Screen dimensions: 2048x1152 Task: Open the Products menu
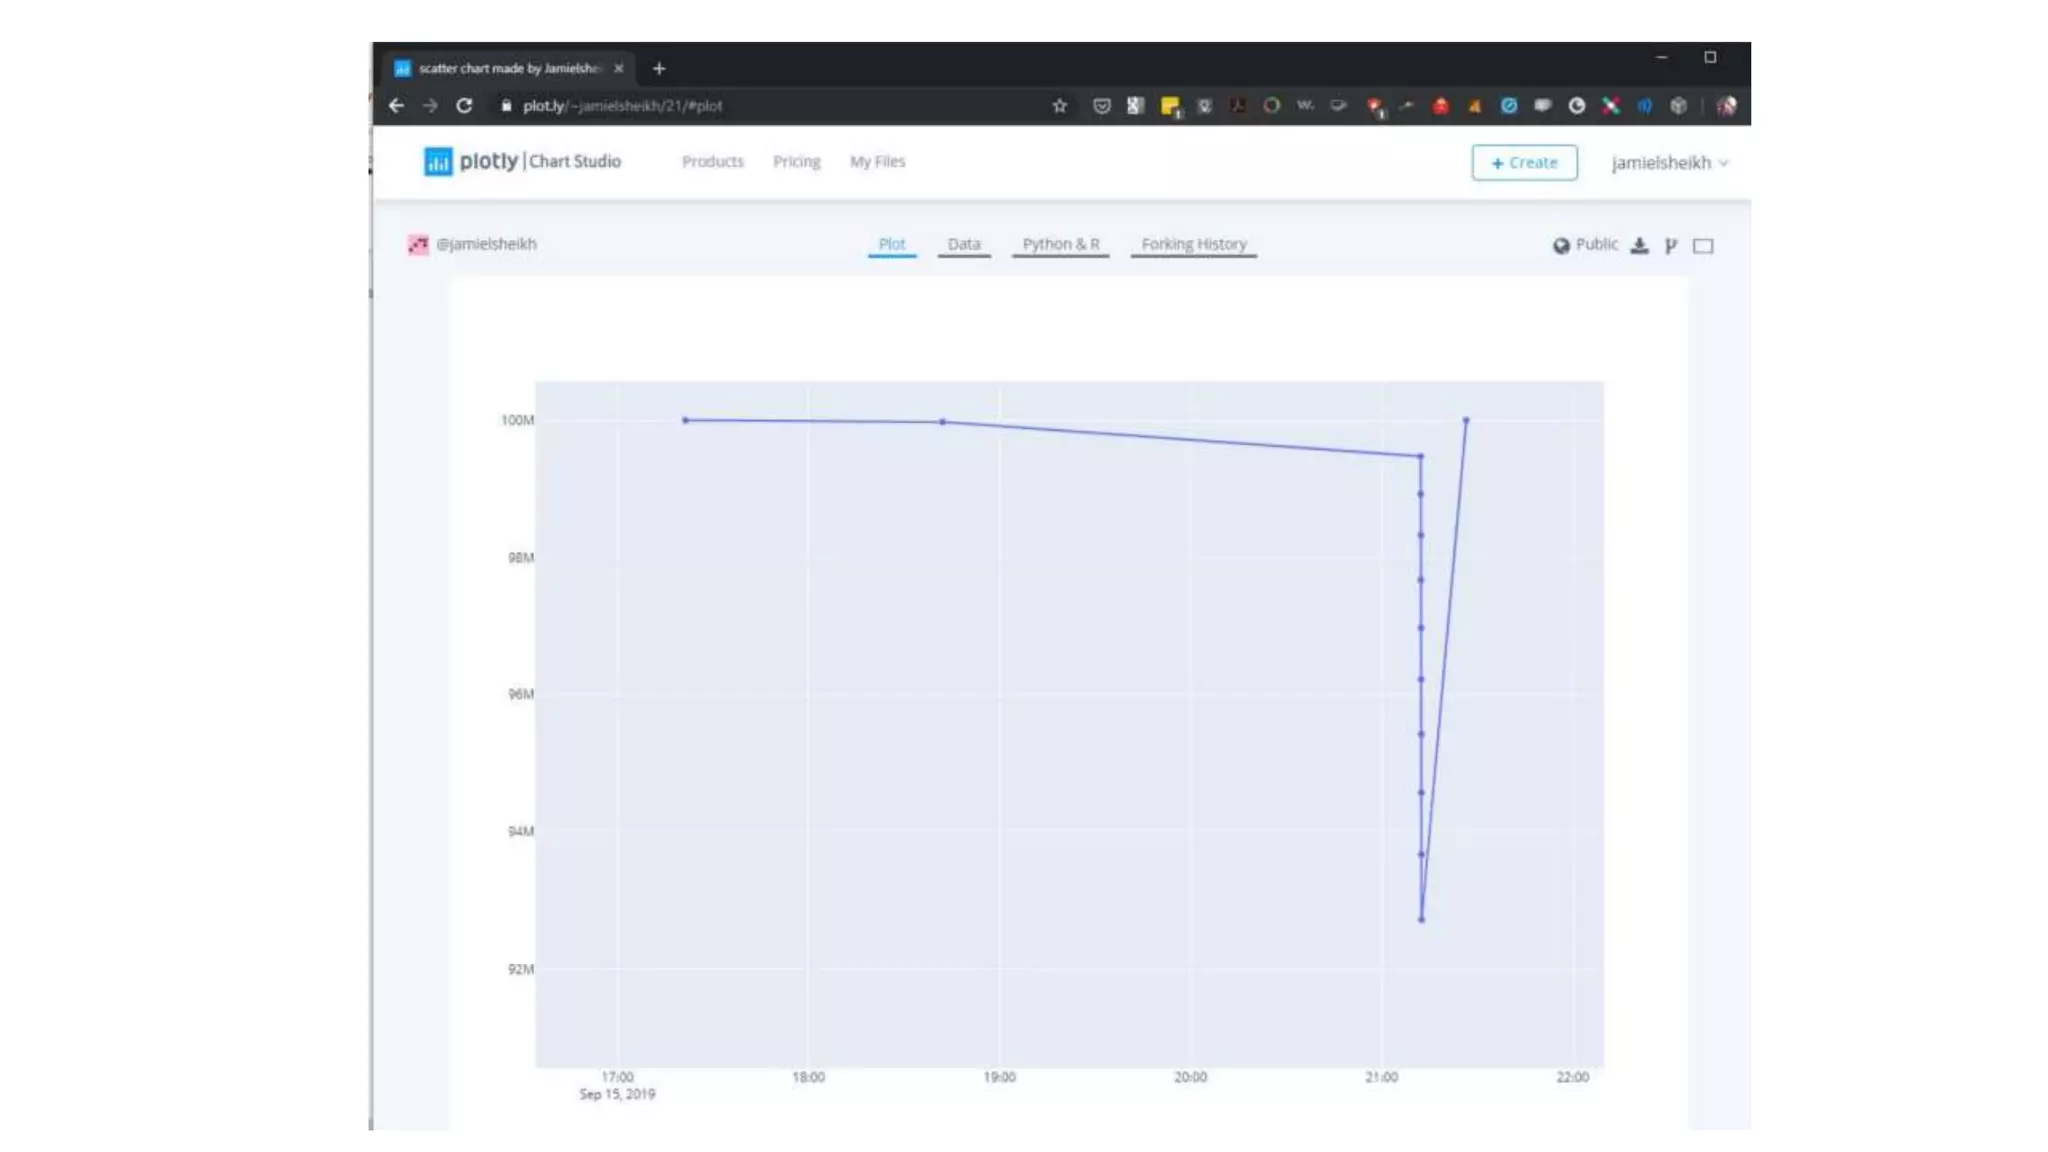(713, 162)
